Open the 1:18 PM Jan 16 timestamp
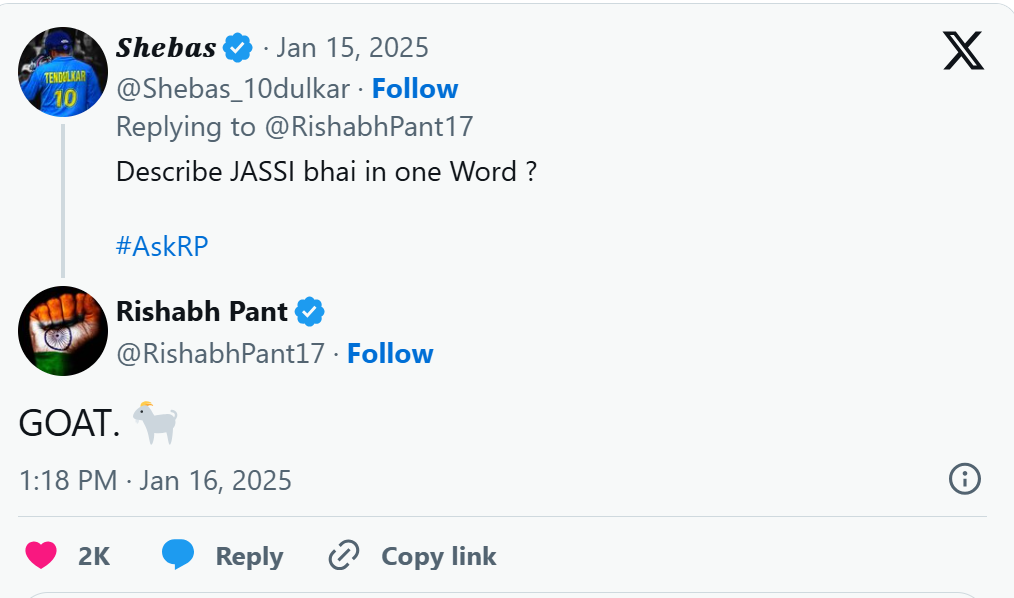The image size is (1014, 598). coord(155,481)
